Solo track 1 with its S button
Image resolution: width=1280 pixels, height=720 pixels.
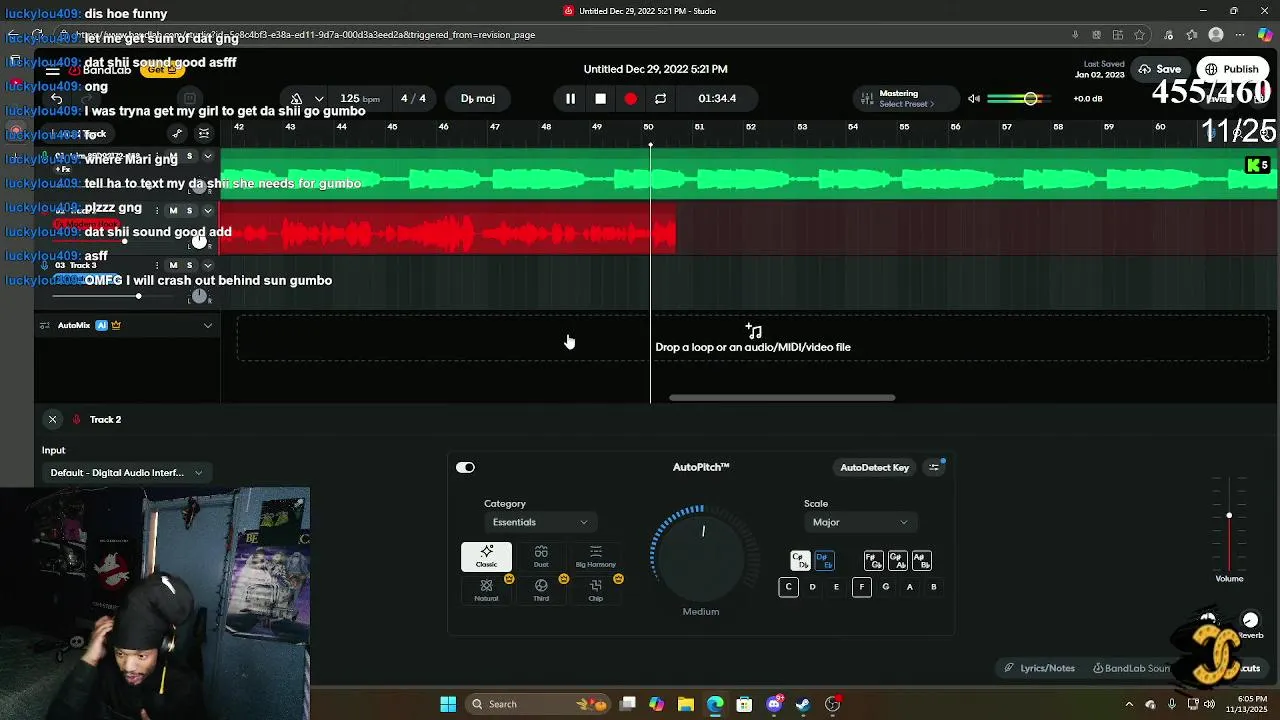(189, 157)
